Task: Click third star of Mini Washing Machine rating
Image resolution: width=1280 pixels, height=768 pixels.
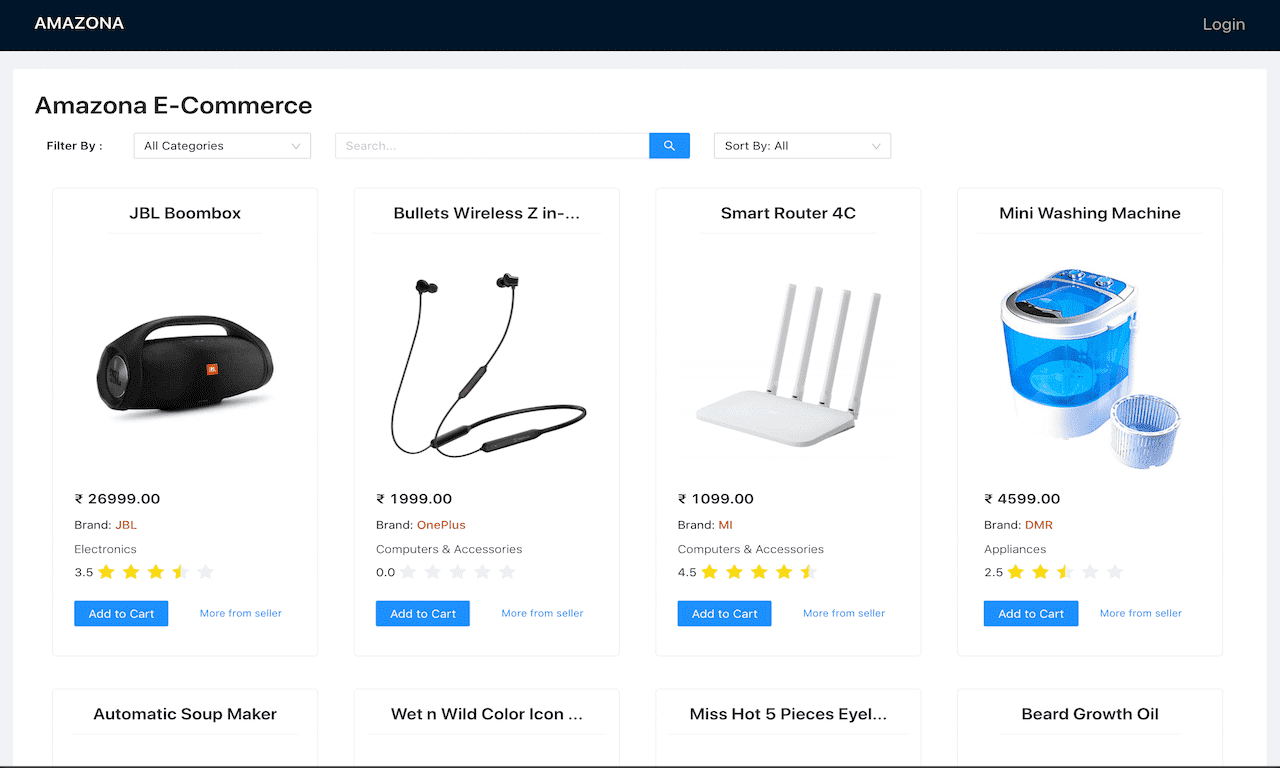Action: (1065, 572)
